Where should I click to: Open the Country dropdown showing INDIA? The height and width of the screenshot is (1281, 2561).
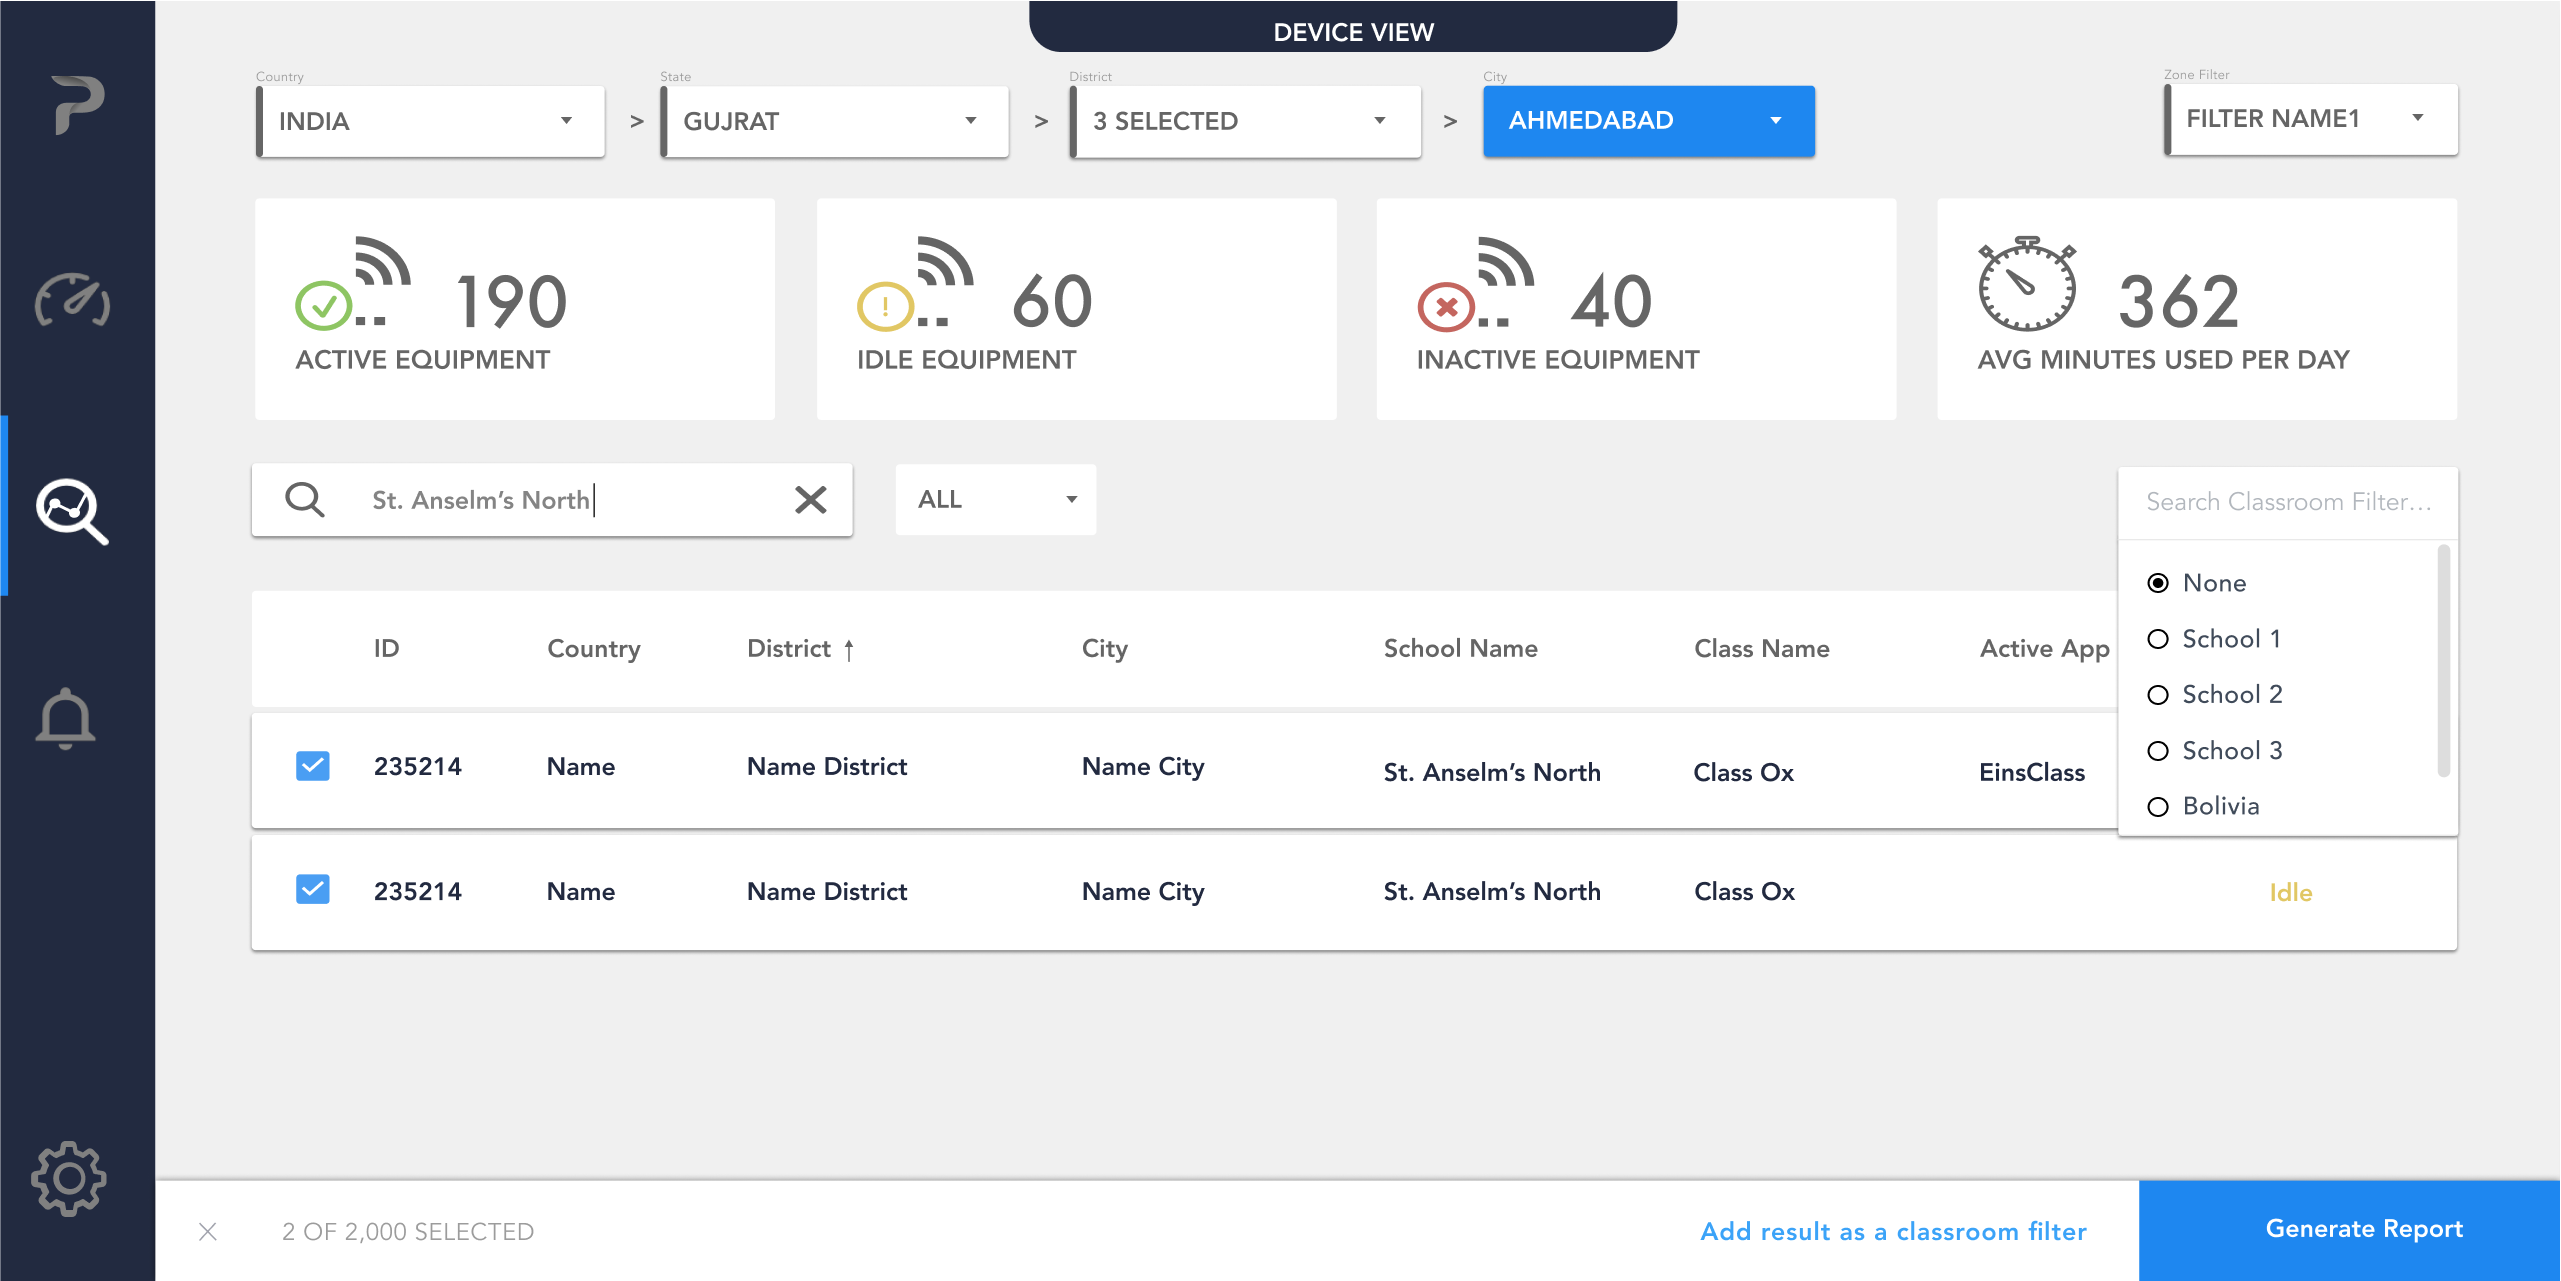tap(430, 121)
